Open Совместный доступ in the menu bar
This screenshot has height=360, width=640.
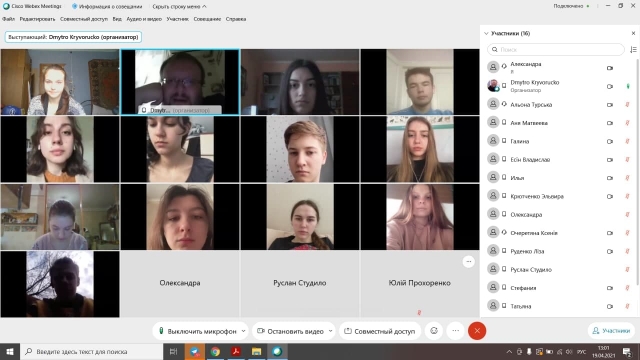click(x=84, y=19)
